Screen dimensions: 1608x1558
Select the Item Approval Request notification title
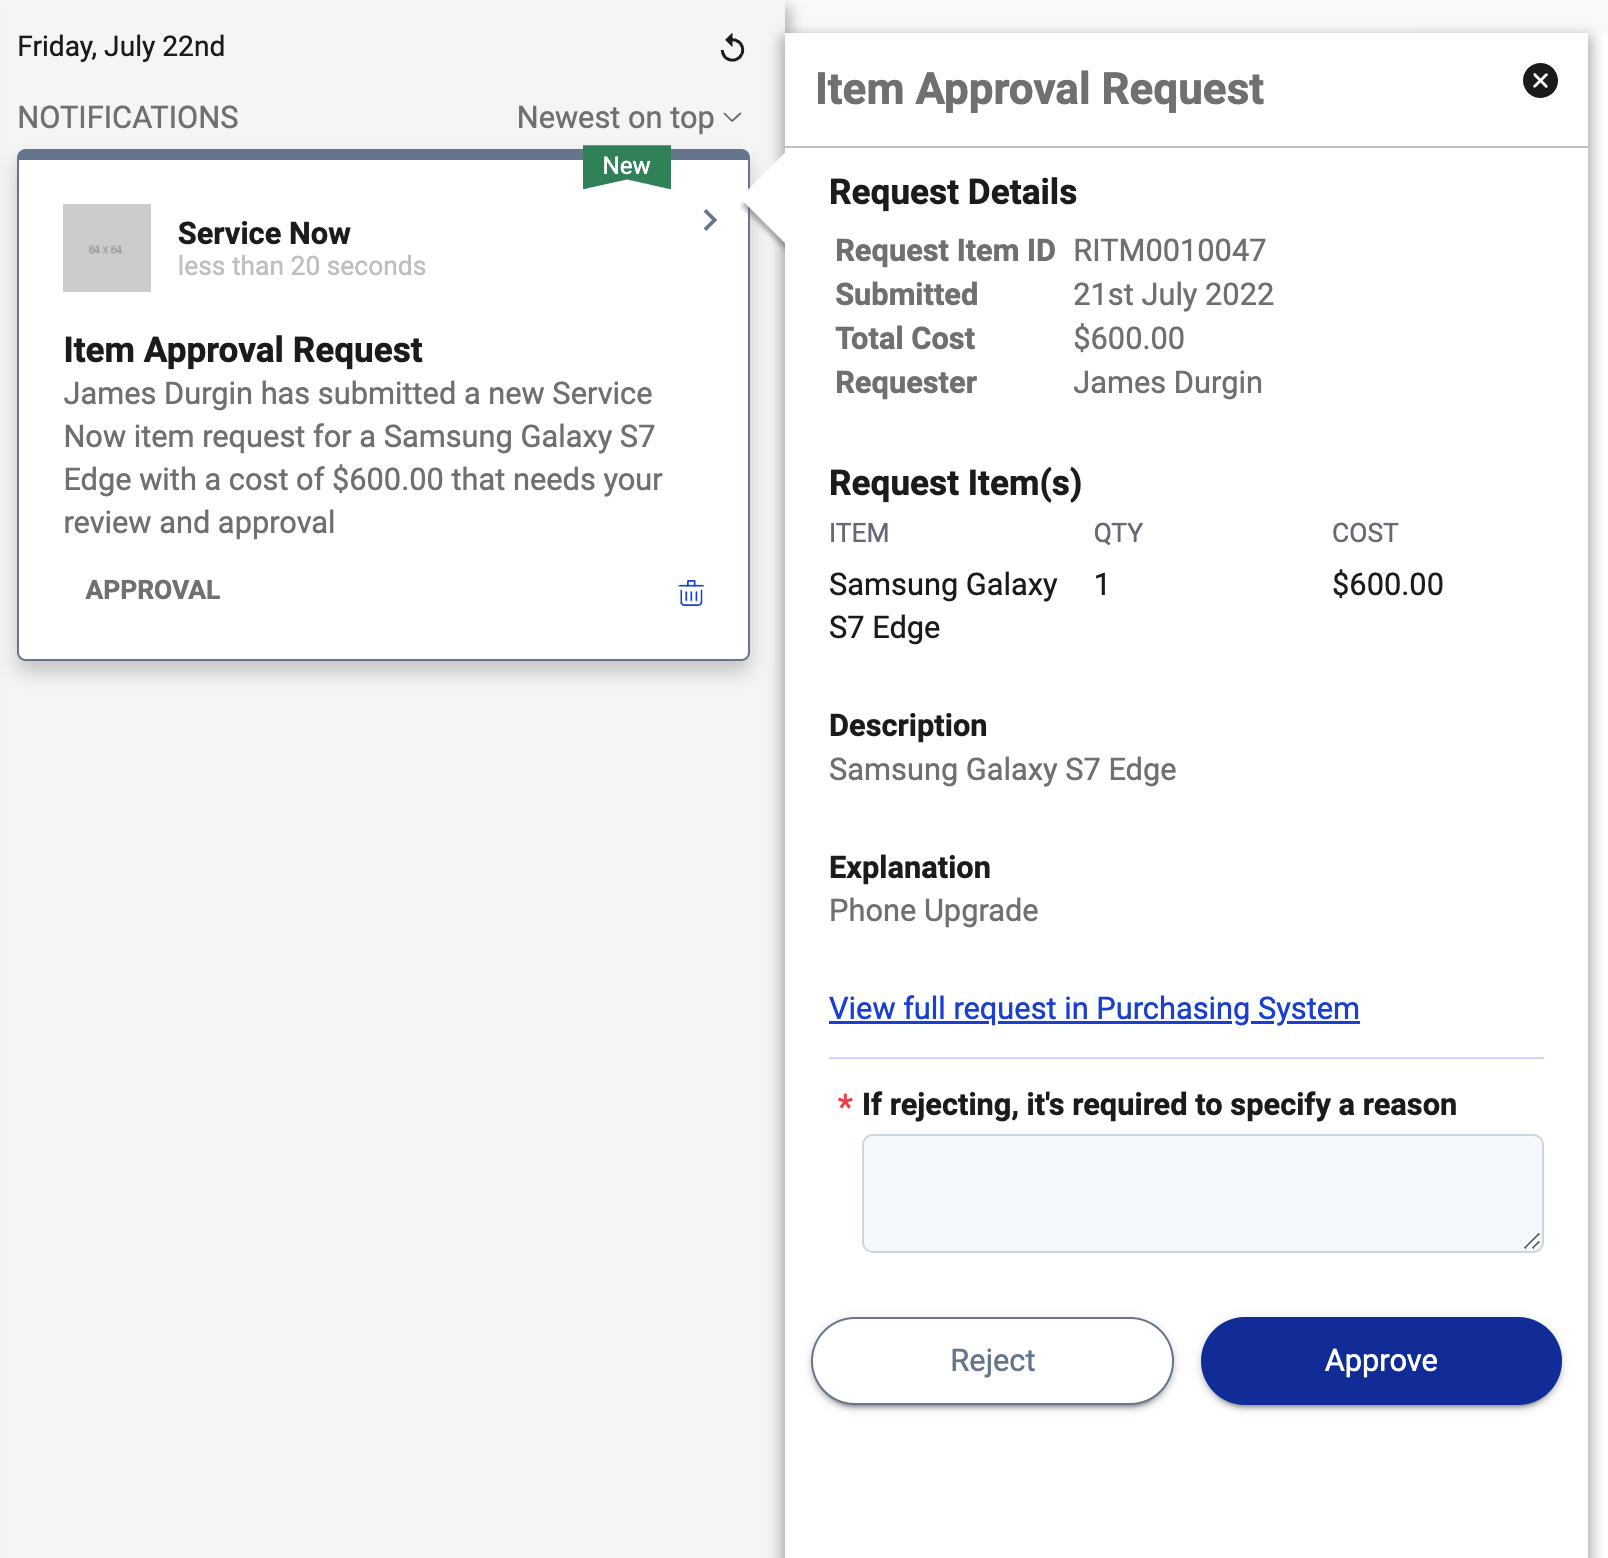[243, 350]
